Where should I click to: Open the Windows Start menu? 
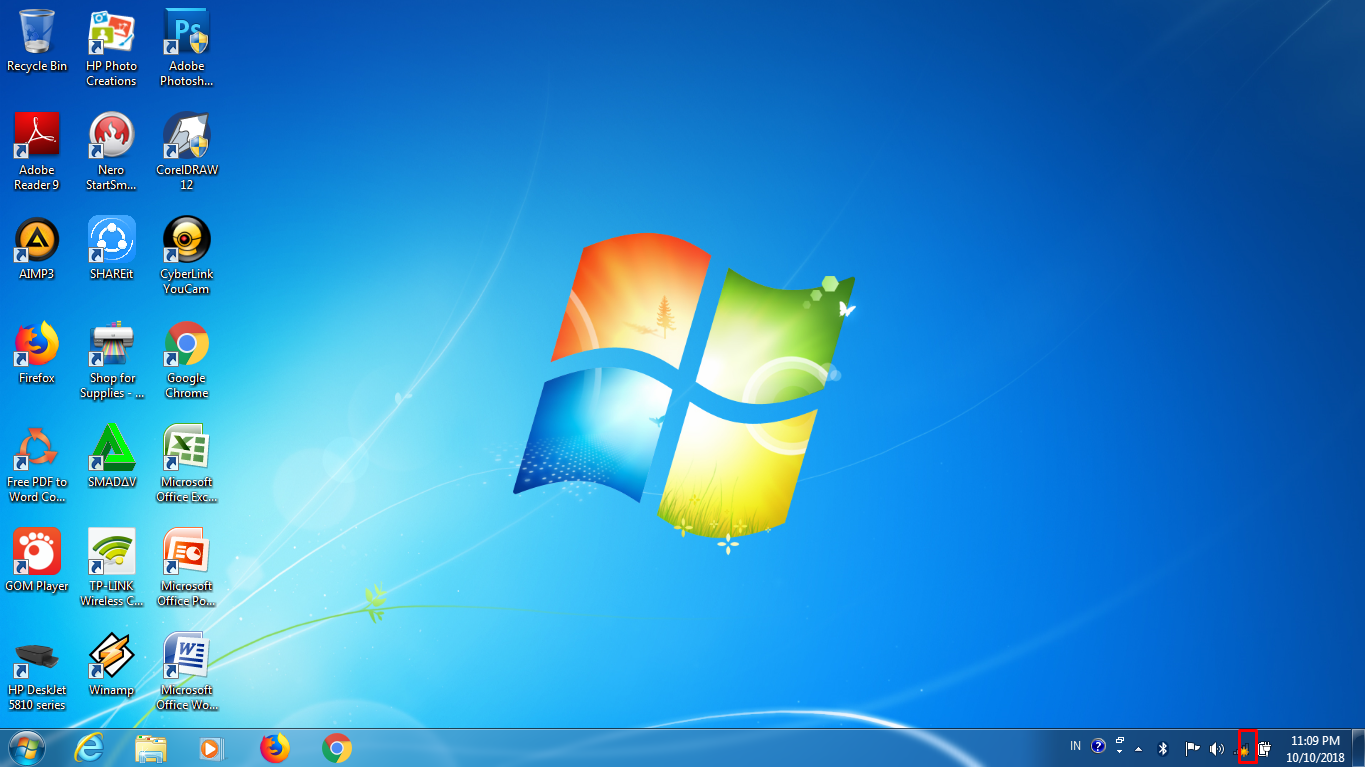27,748
